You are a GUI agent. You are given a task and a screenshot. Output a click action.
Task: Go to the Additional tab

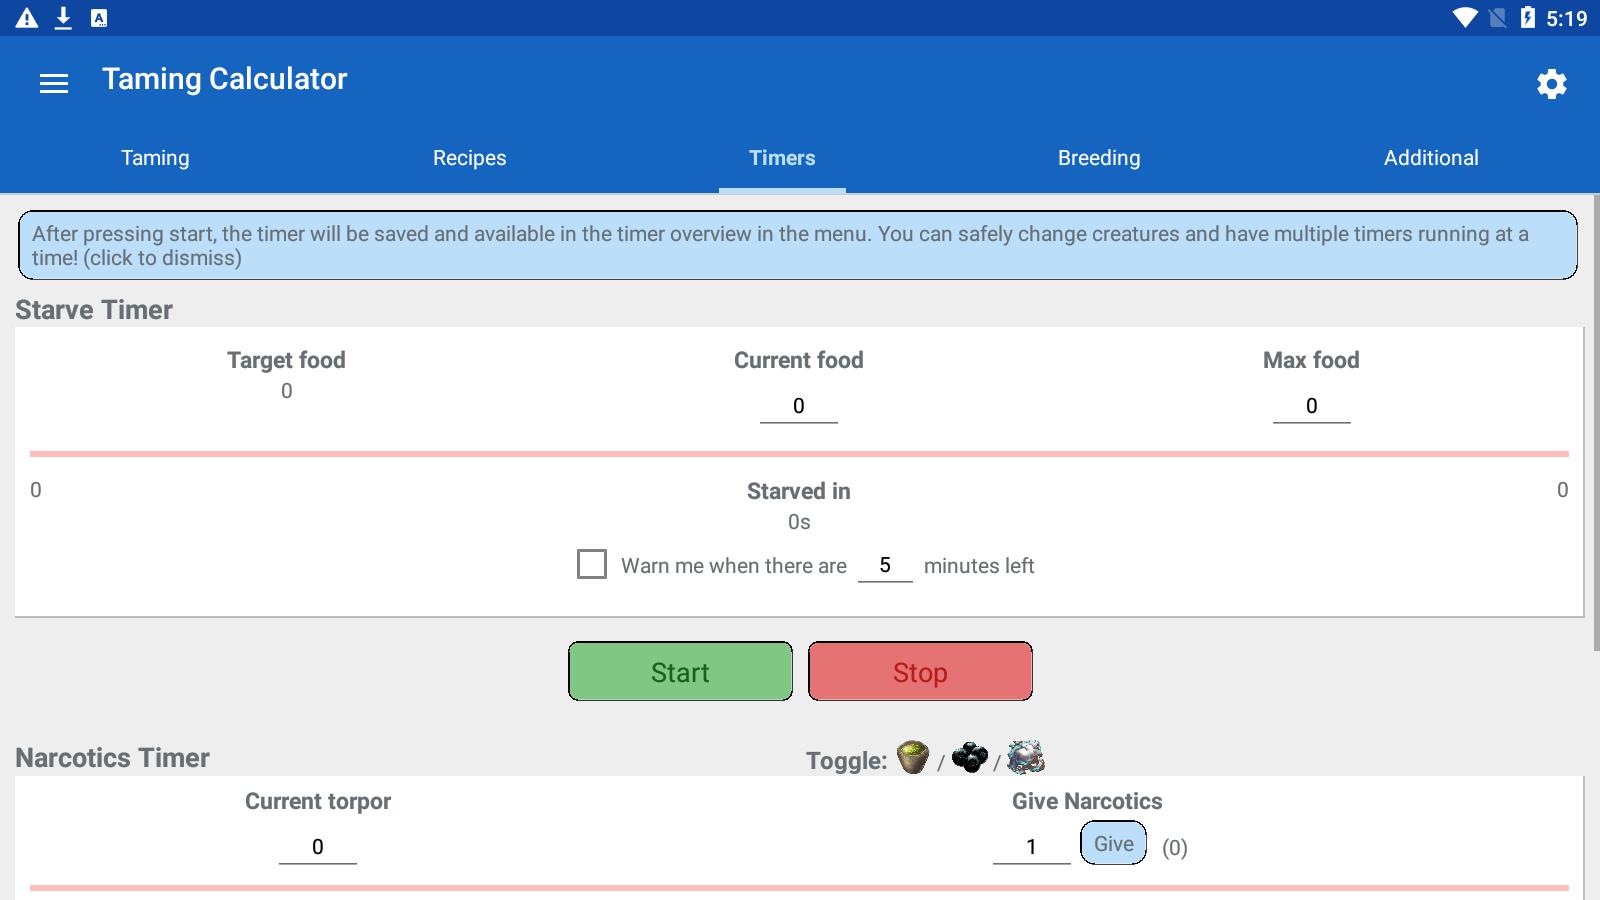pos(1431,158)
